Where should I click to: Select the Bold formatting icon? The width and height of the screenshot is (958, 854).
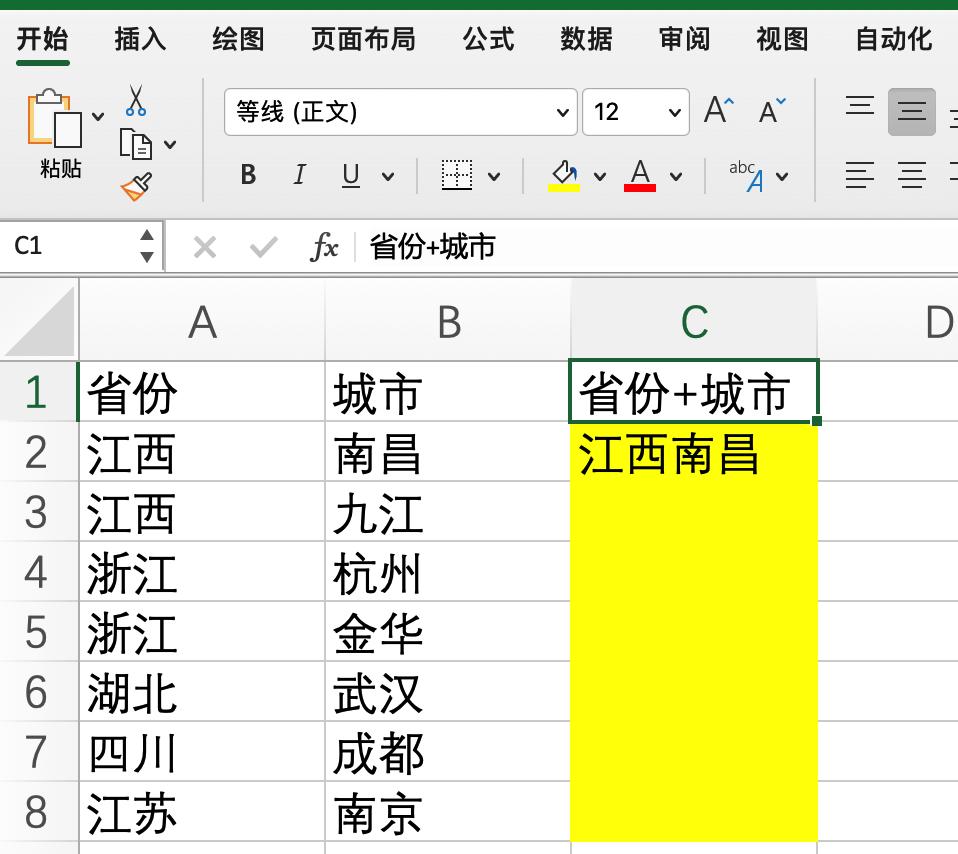[248, 175]
